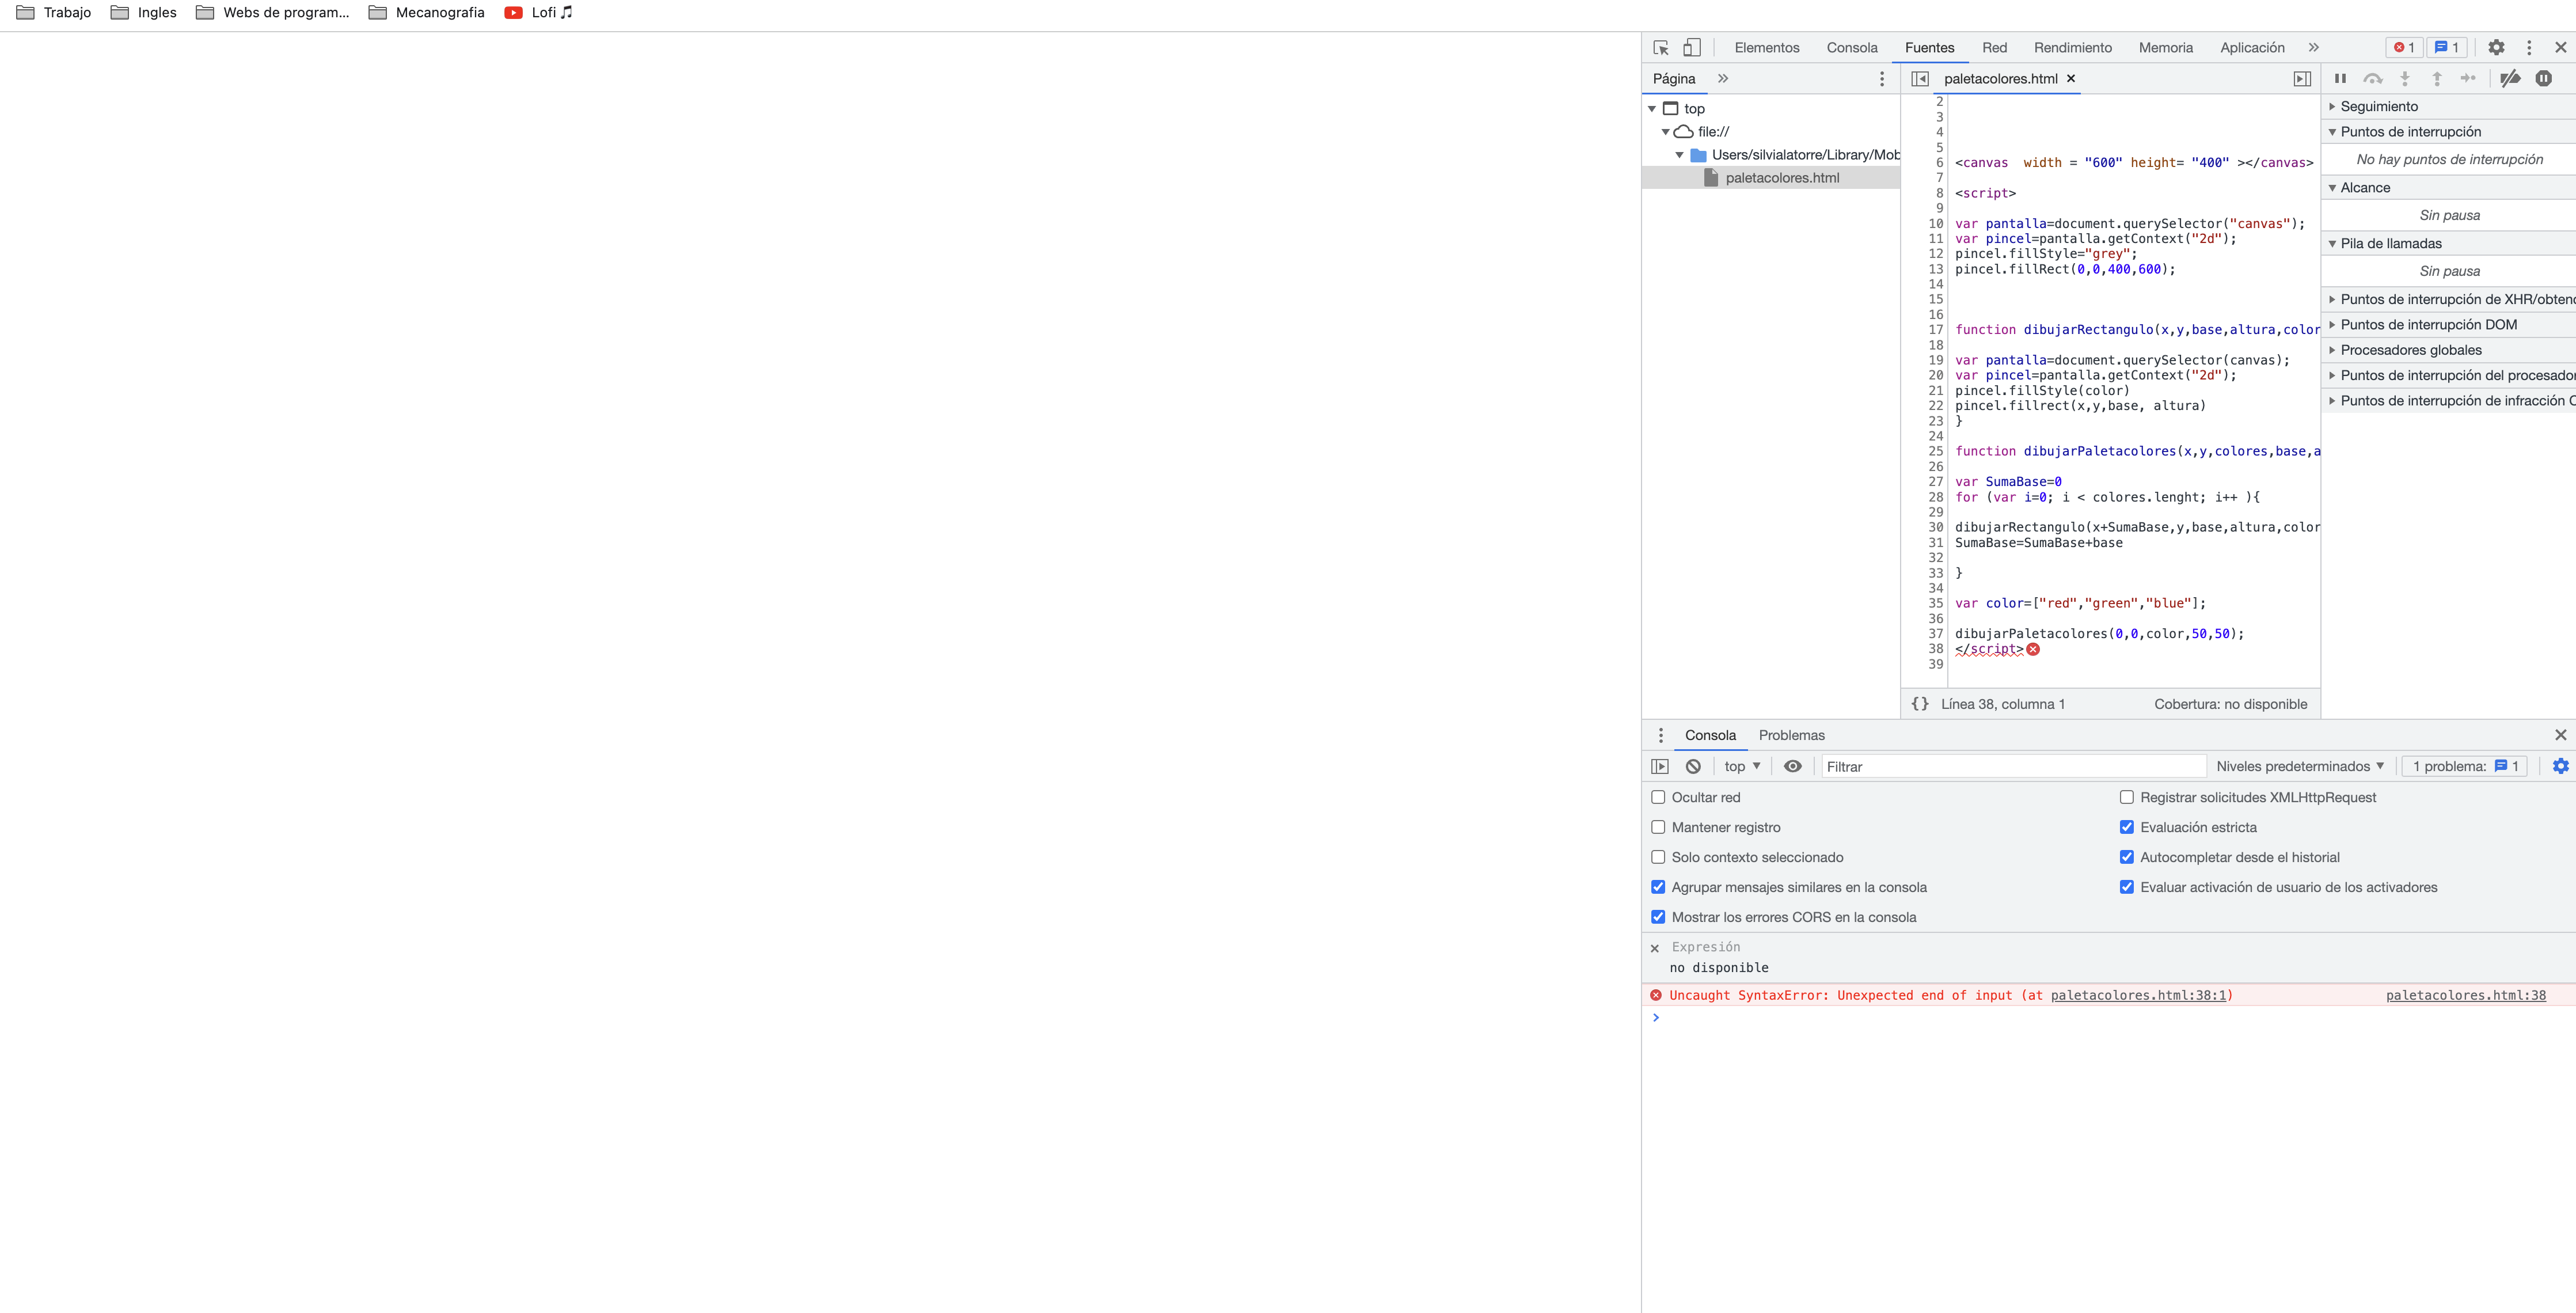
Task: Switch to the Problemas drawer tab
Action: pyautogui.click(x=1792, y=735)
